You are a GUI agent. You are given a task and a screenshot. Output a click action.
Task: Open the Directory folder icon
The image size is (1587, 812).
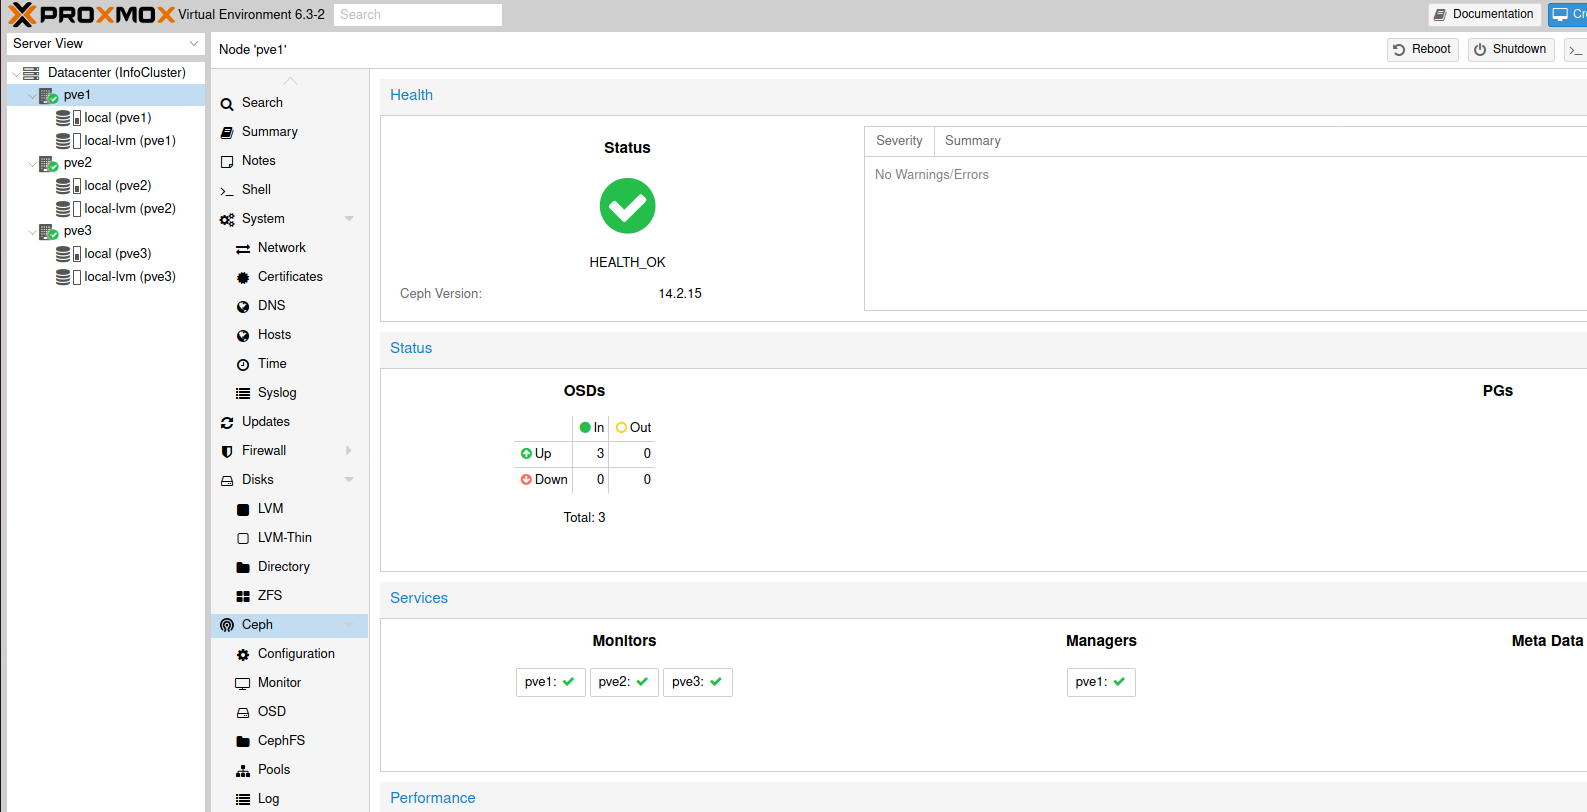coord(243,568)
